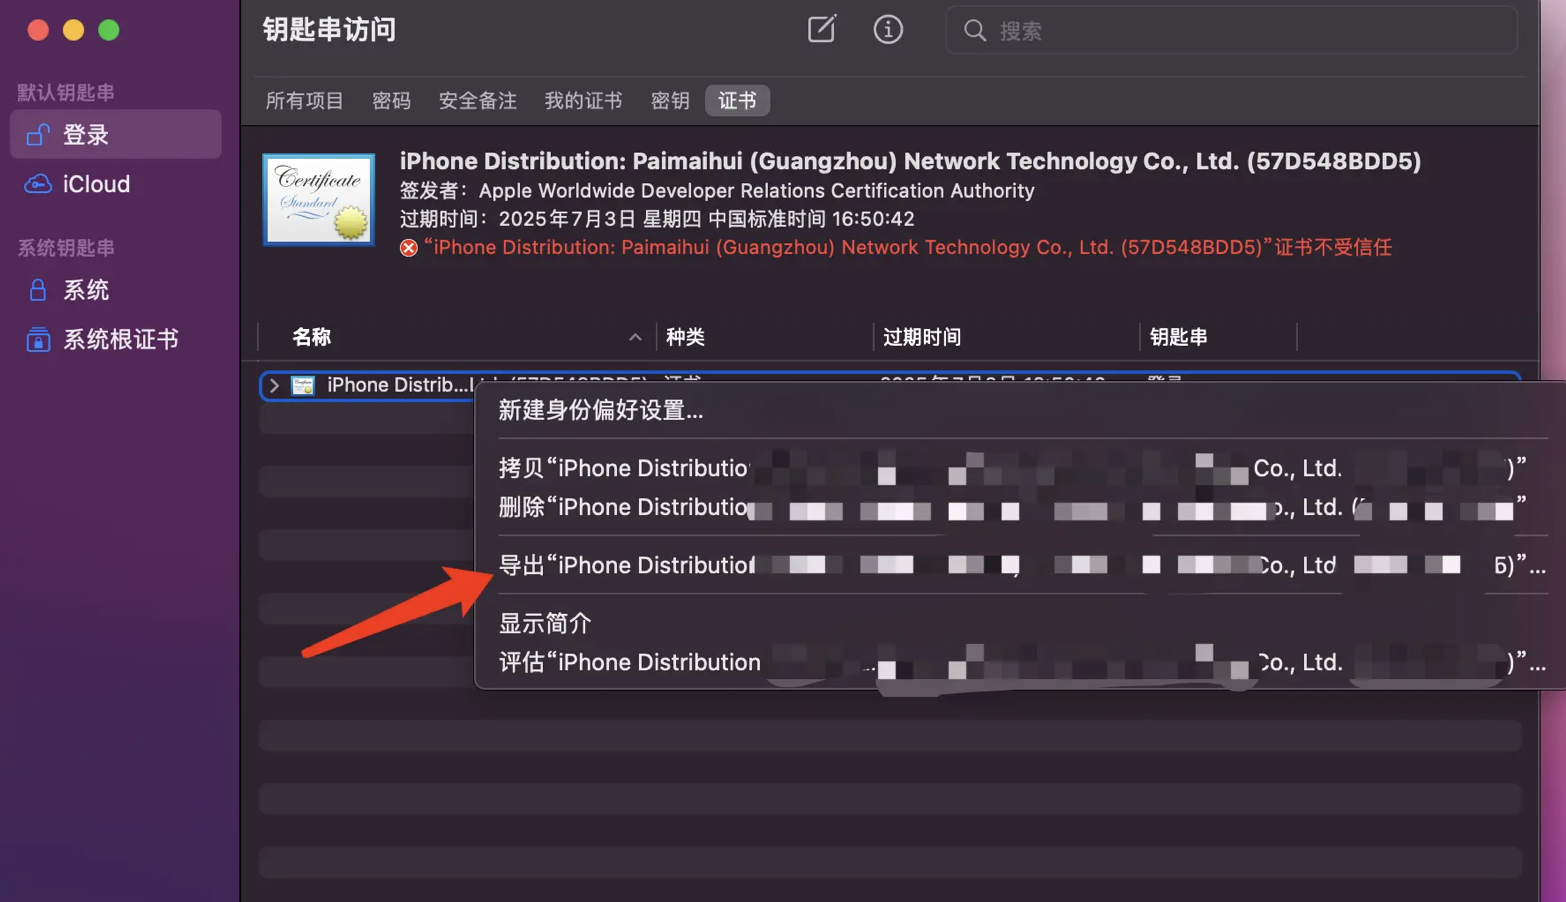
Task: Switch to the 证书 tab
Action: tap(738, 101)
